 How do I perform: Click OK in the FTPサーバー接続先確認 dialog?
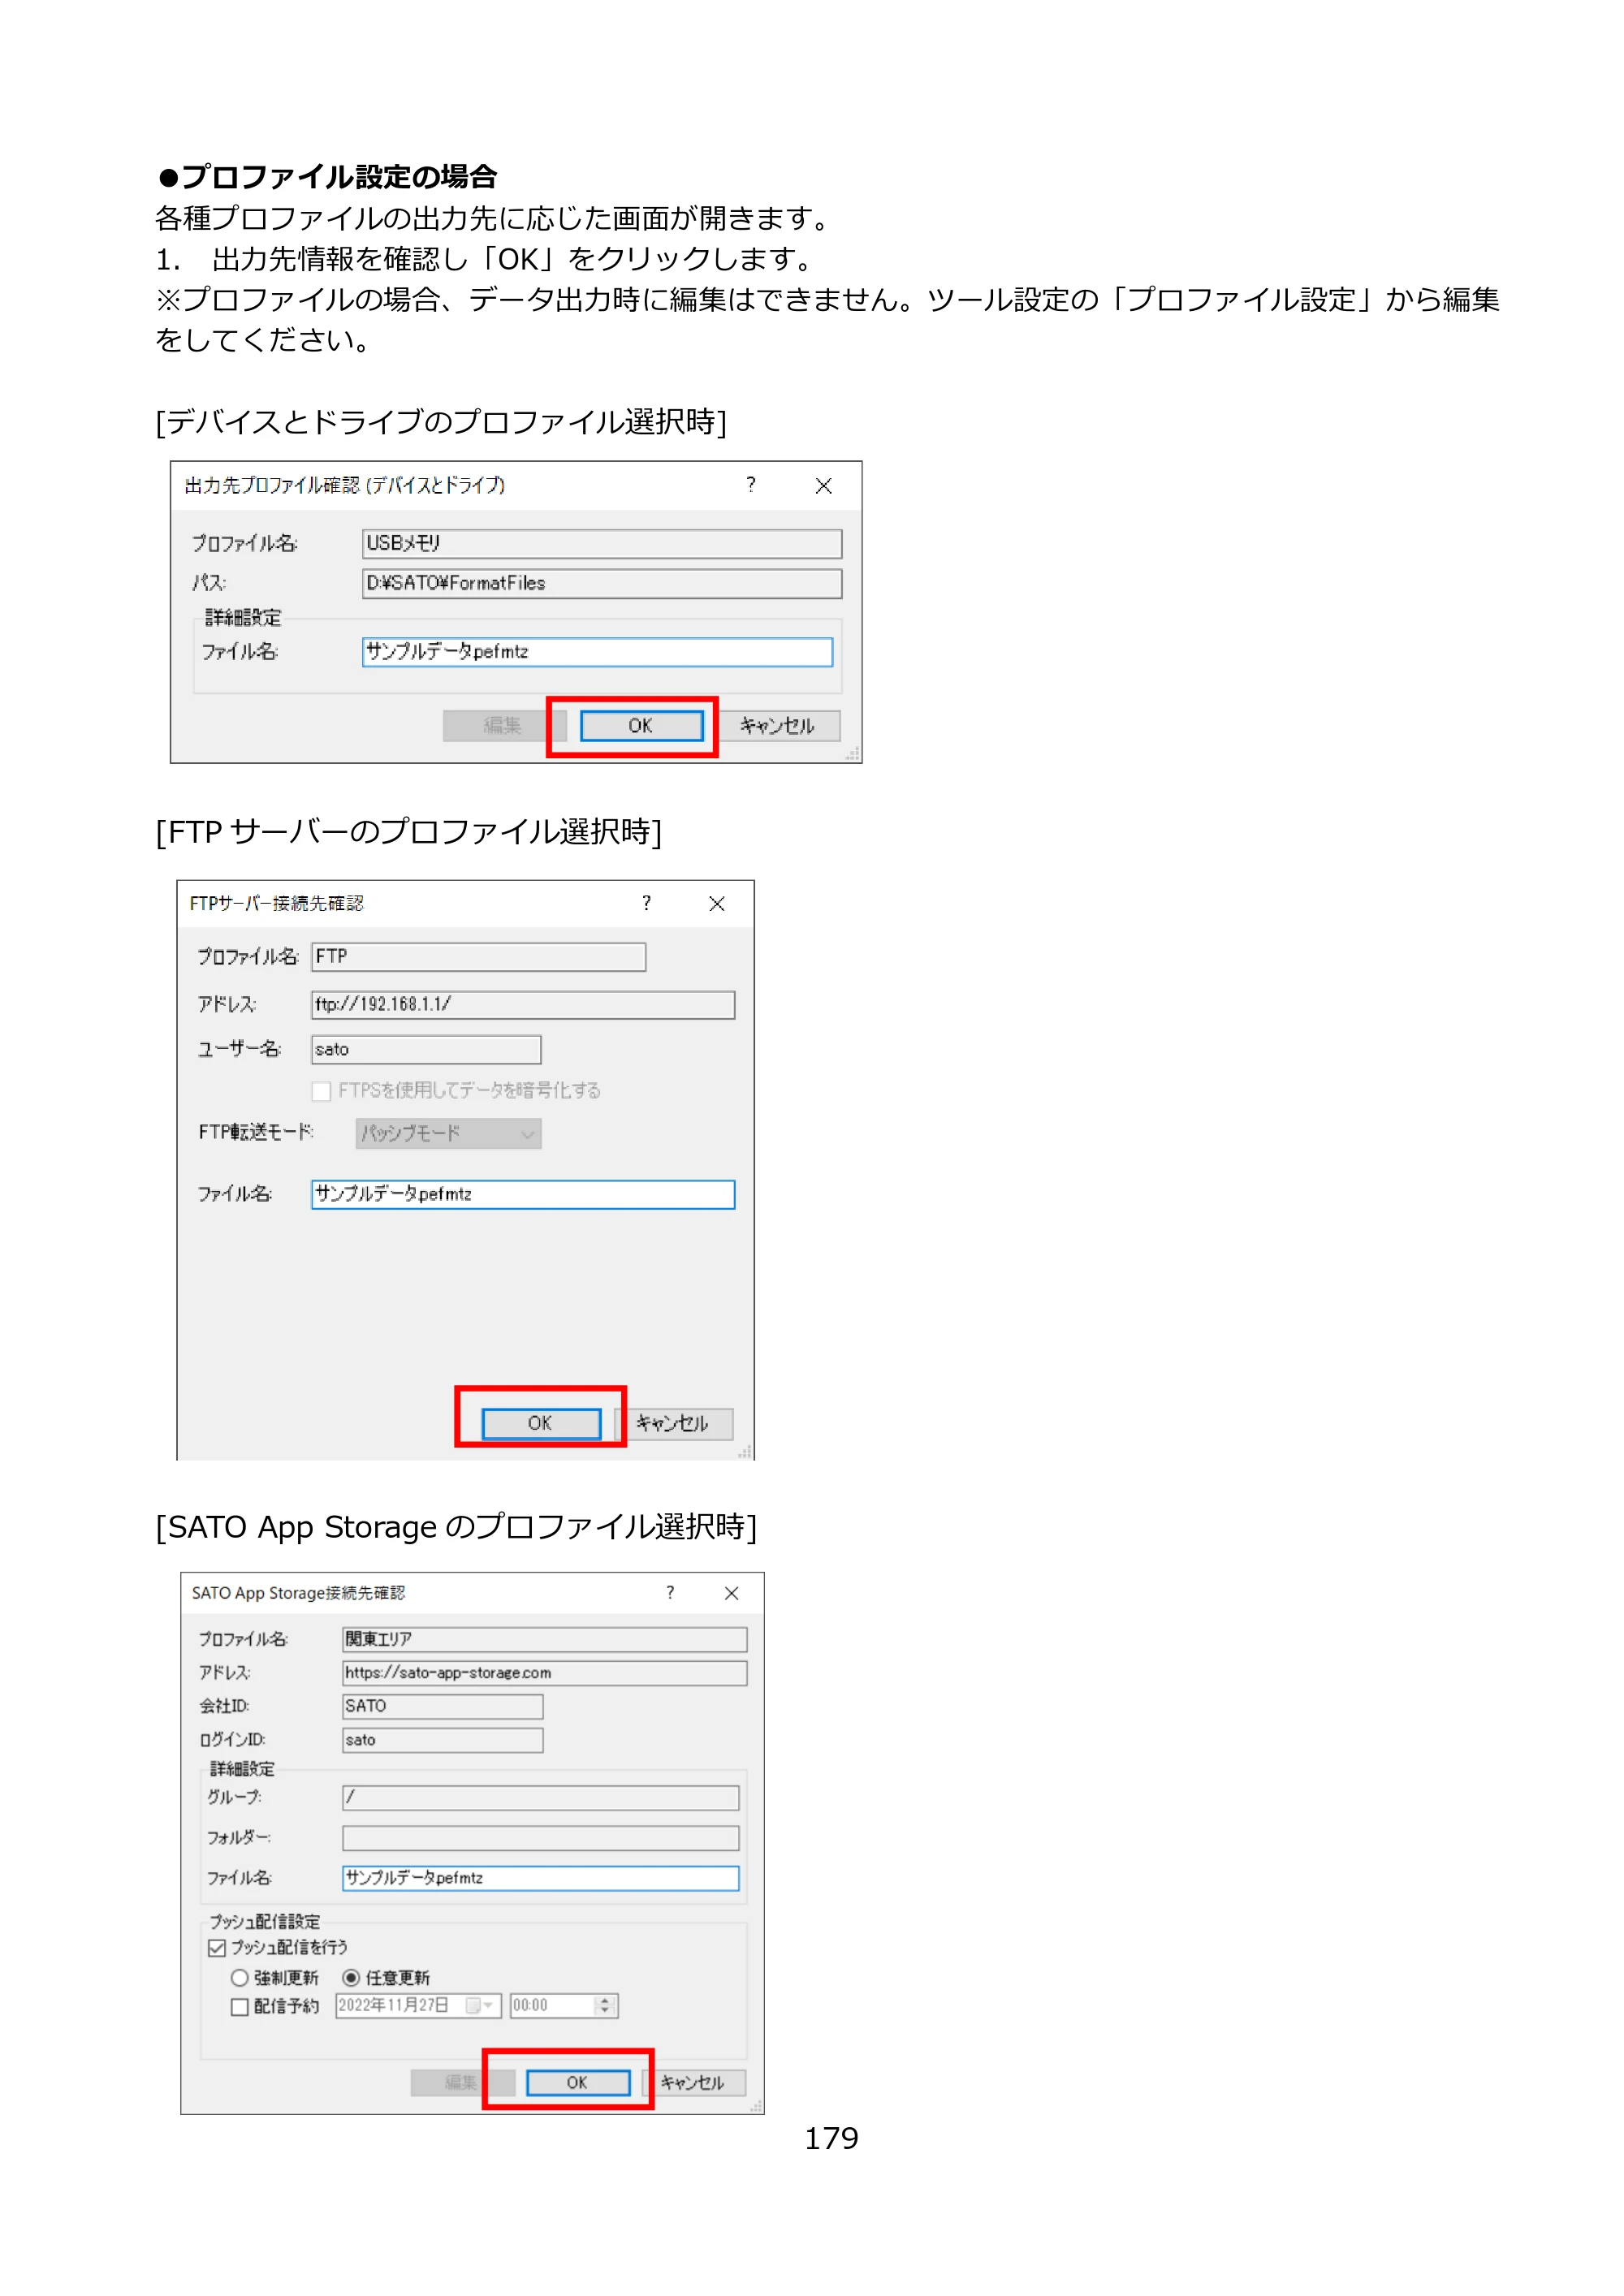541,1423
